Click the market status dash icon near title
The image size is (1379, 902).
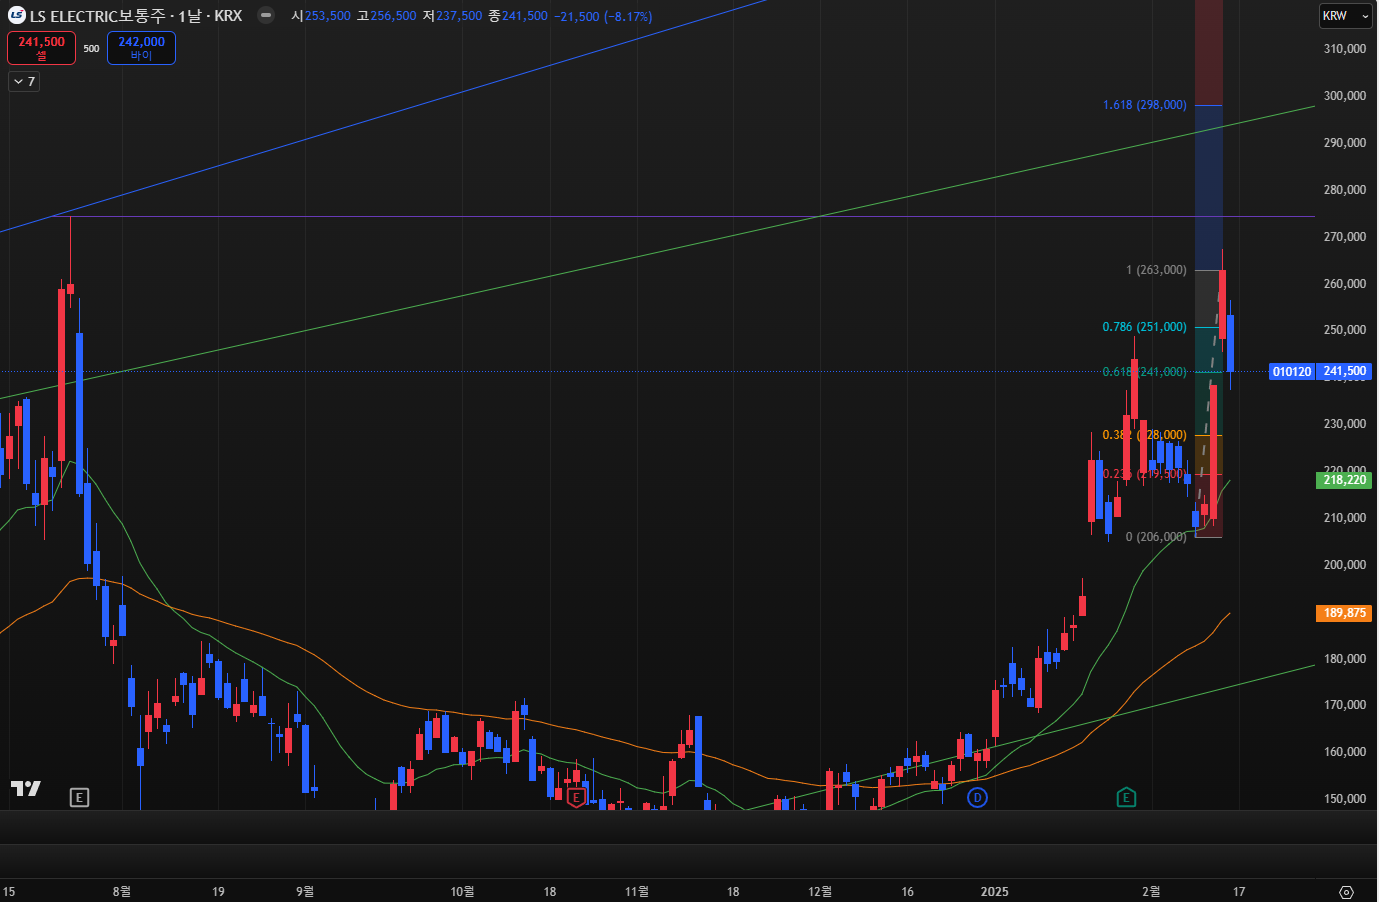[265, 15]
